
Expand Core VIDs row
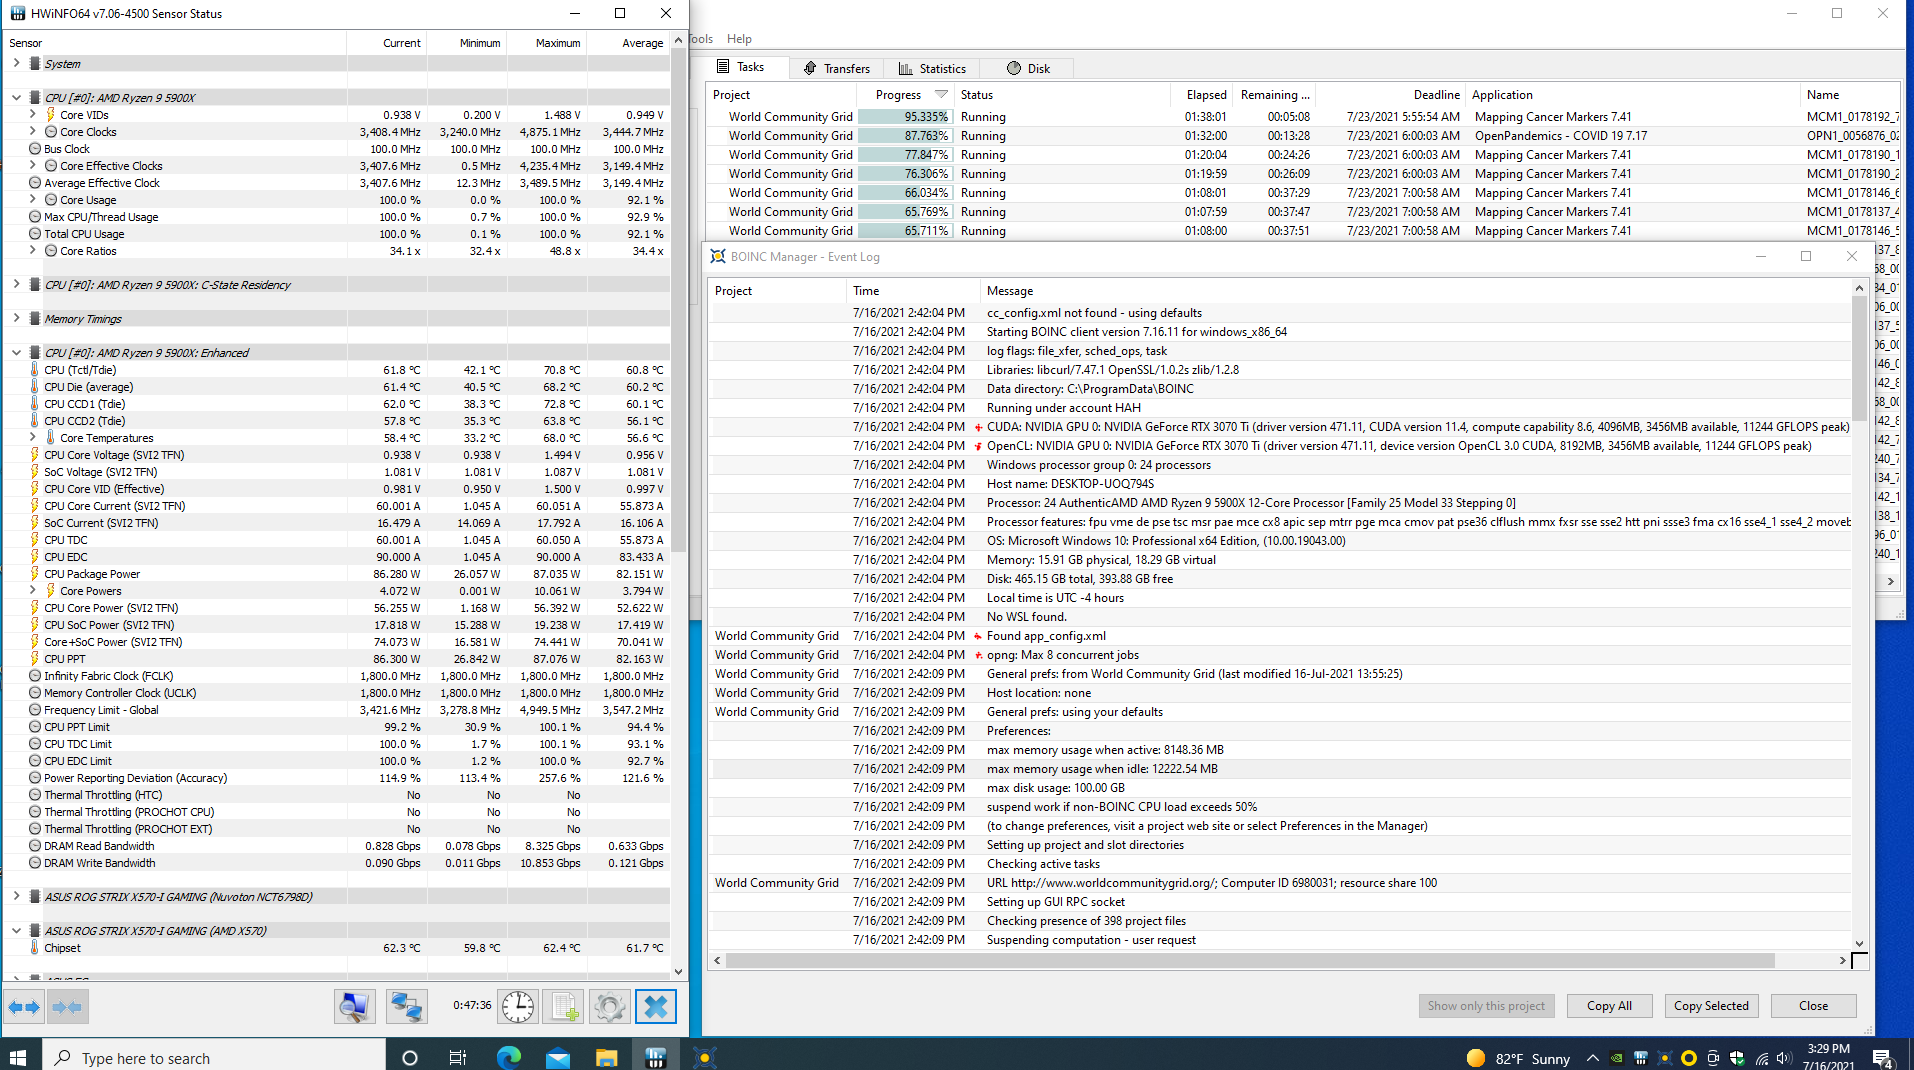32,114
